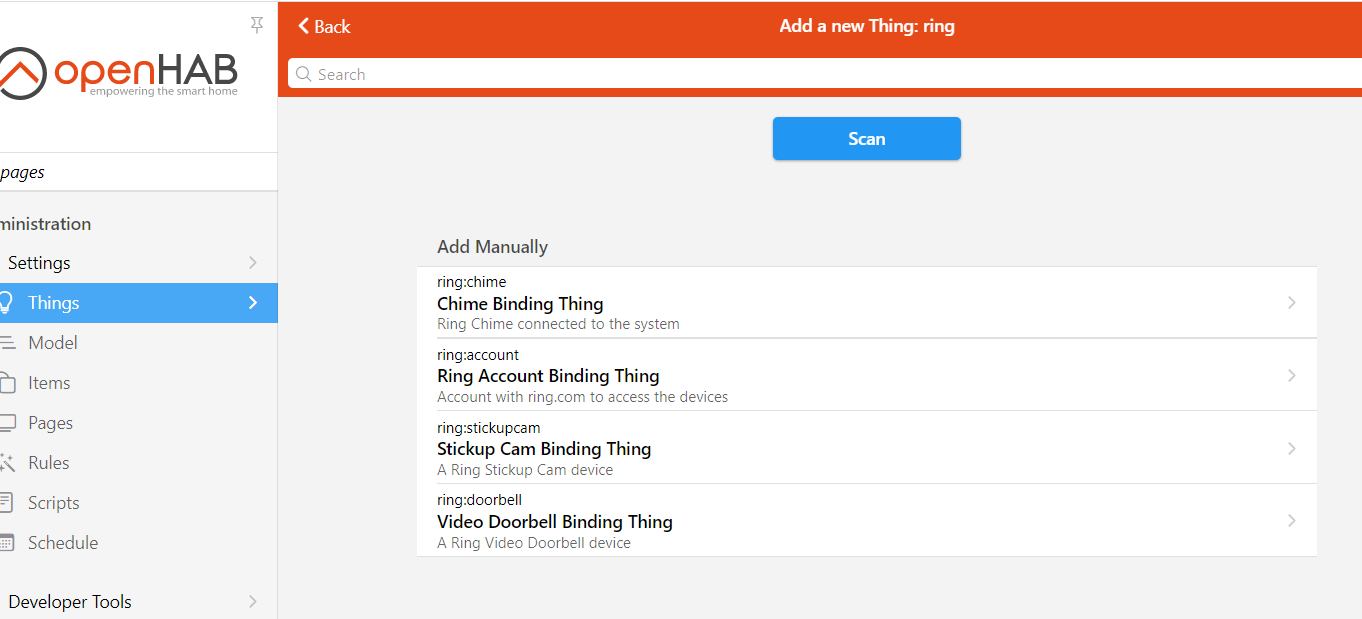Click the Things lightbulb icon

coord(6,302)
